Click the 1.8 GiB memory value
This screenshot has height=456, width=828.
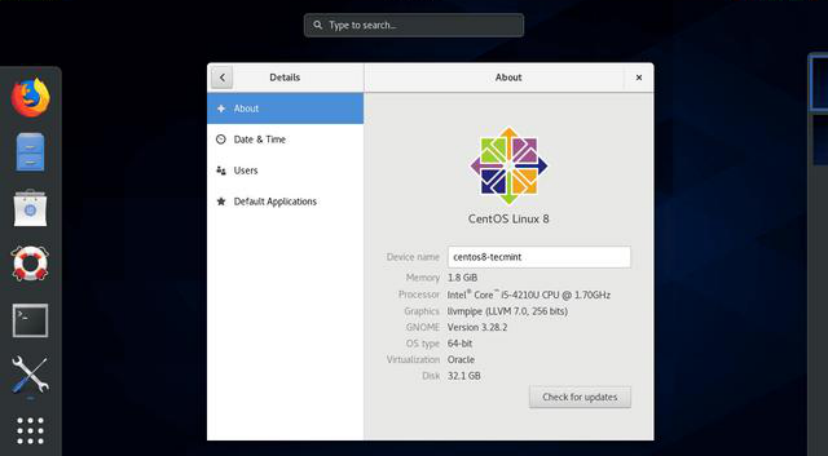pos(463,278)
